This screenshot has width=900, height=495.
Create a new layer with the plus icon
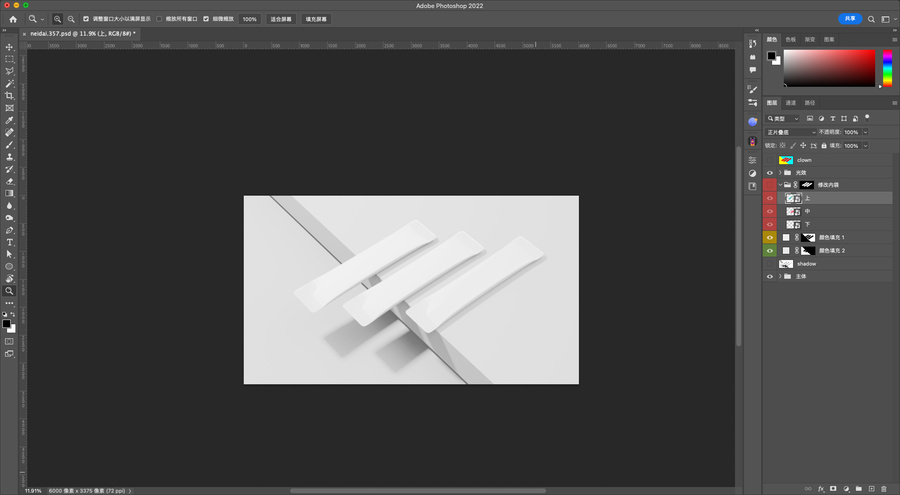pos(871,489)
